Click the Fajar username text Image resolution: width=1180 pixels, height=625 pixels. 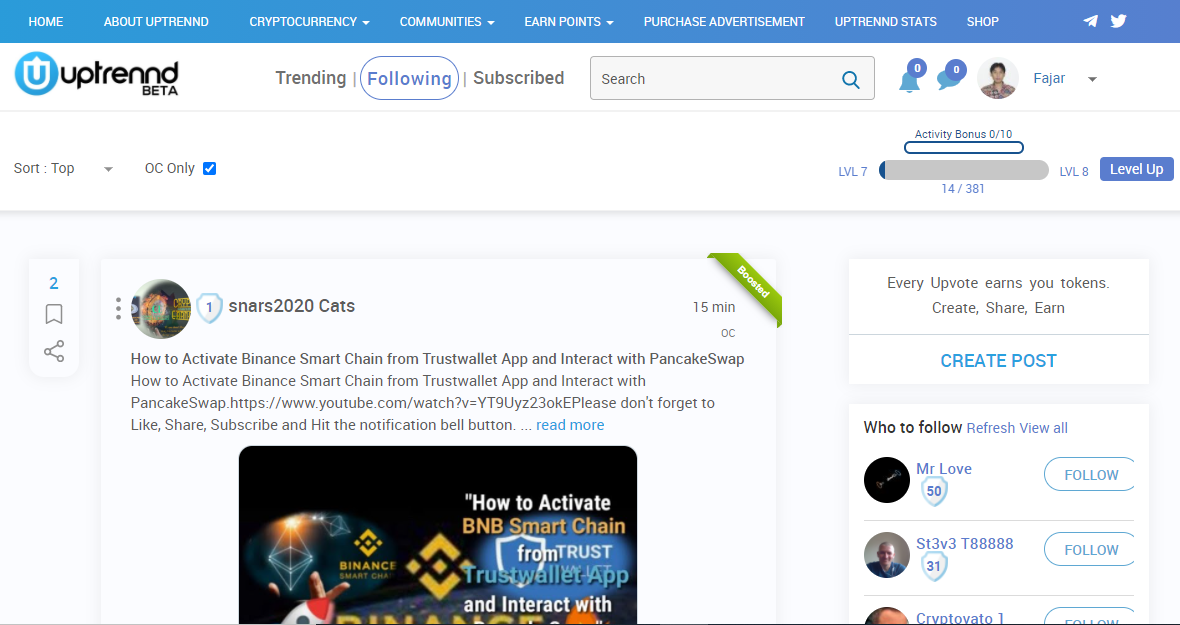(x=1049, y=78)
